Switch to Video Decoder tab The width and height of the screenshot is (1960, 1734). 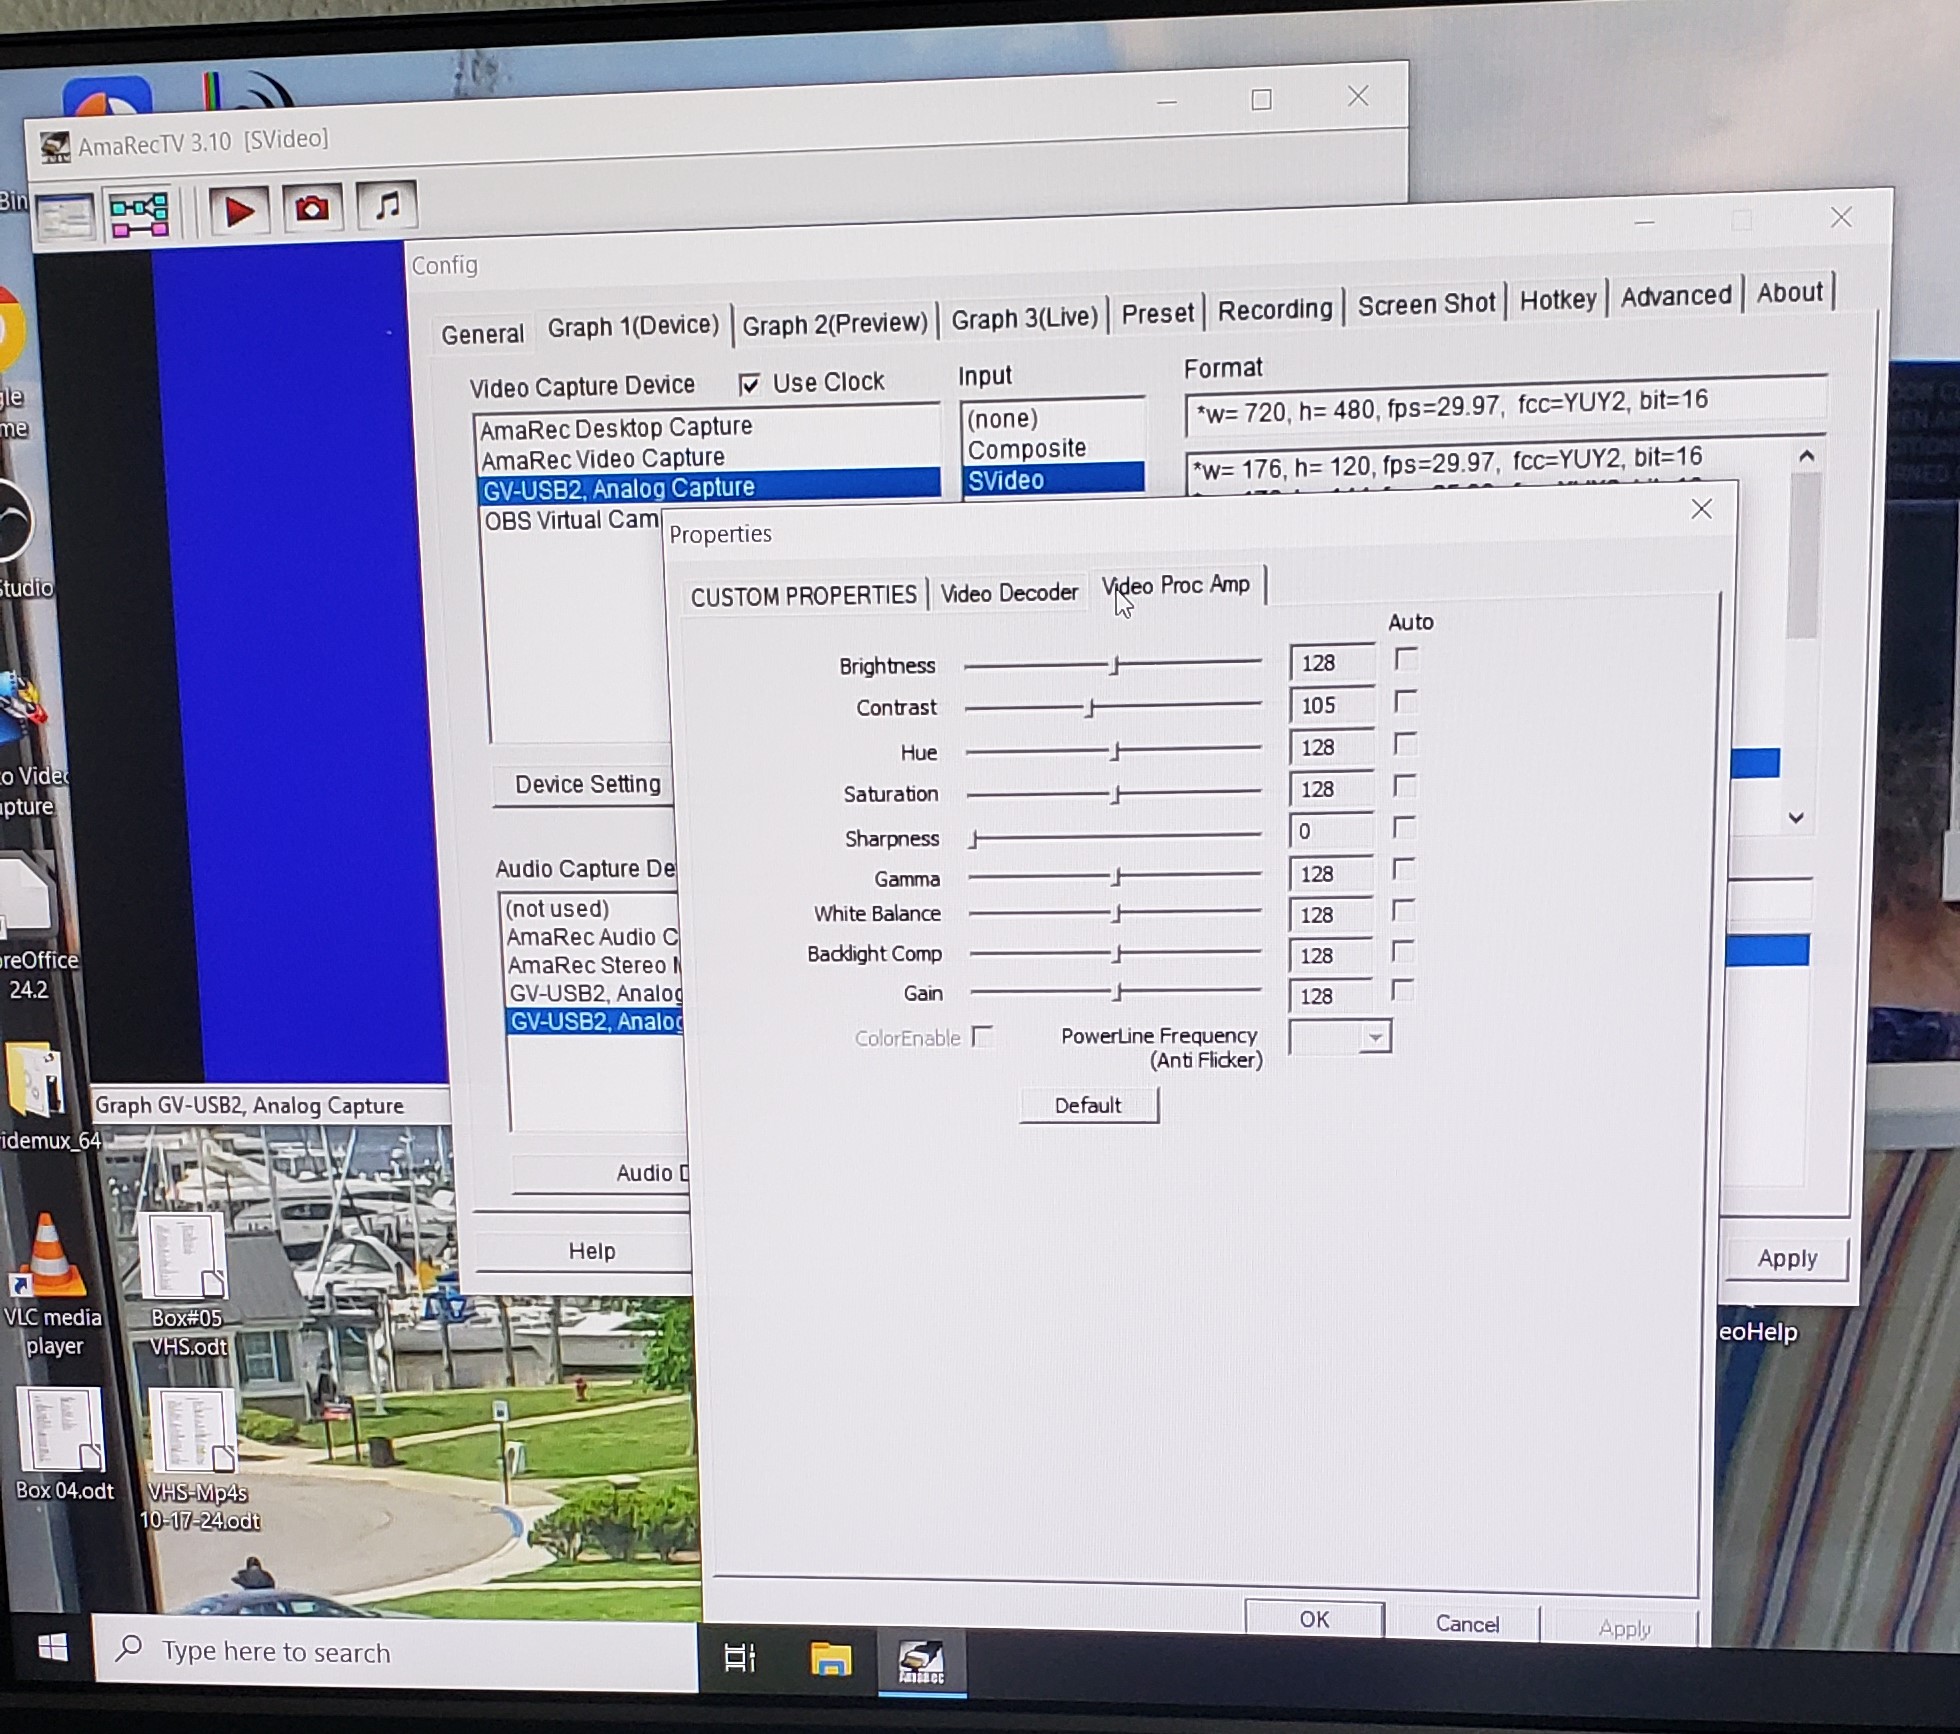(x=1009, y=593)
